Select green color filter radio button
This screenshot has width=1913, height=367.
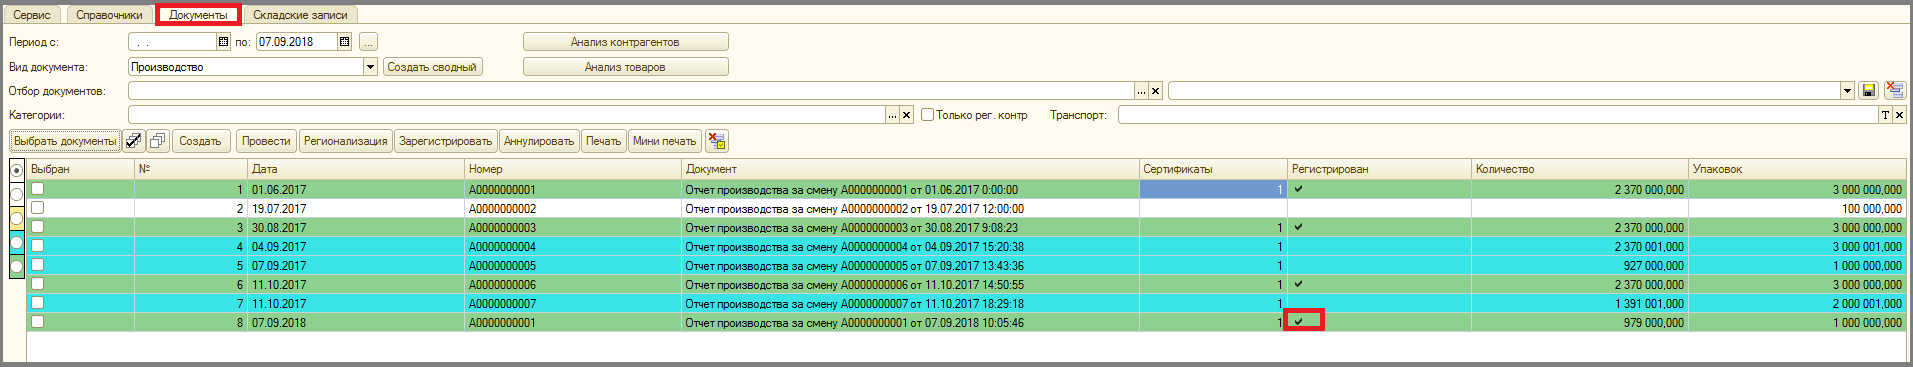point(17,266)
